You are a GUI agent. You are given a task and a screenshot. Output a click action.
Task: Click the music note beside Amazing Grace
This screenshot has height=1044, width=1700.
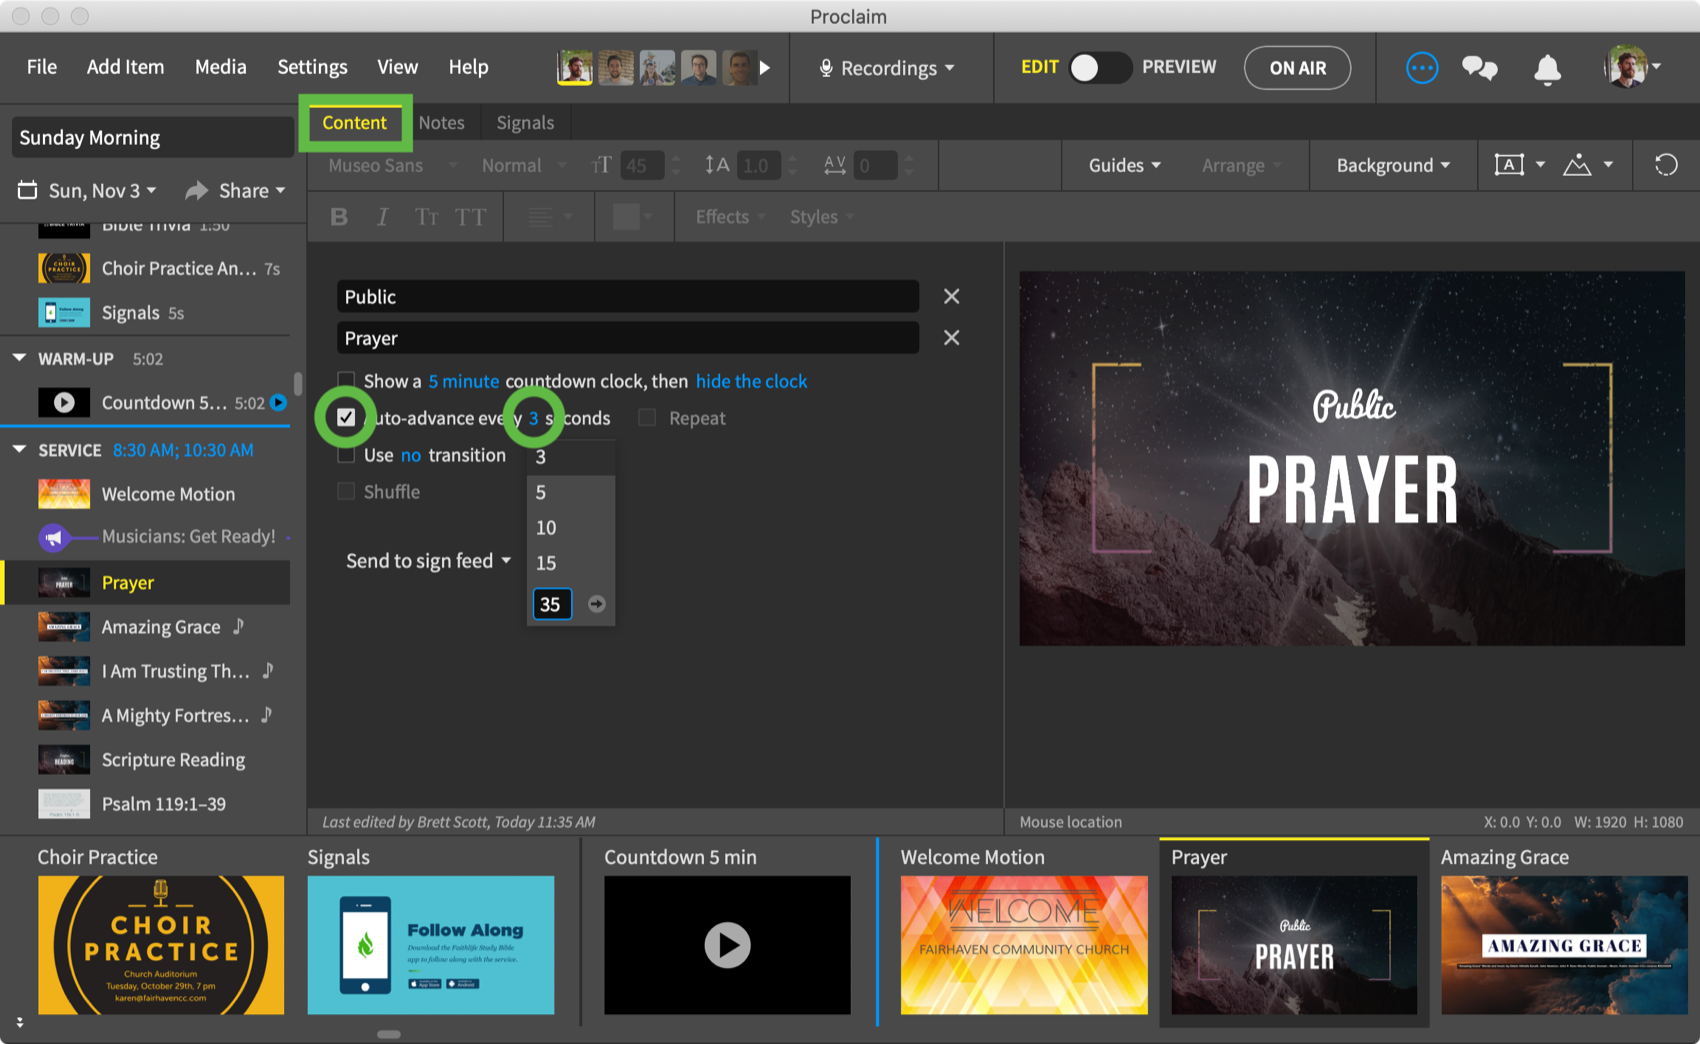coord(238,626)
